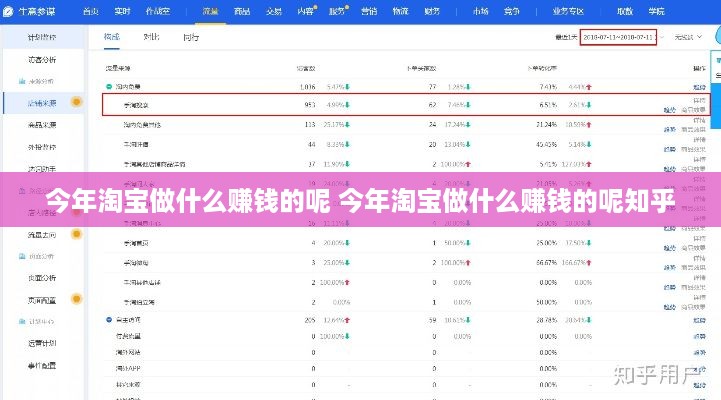Collapse the 自主访问 row with the blue circle

(109, 320)
